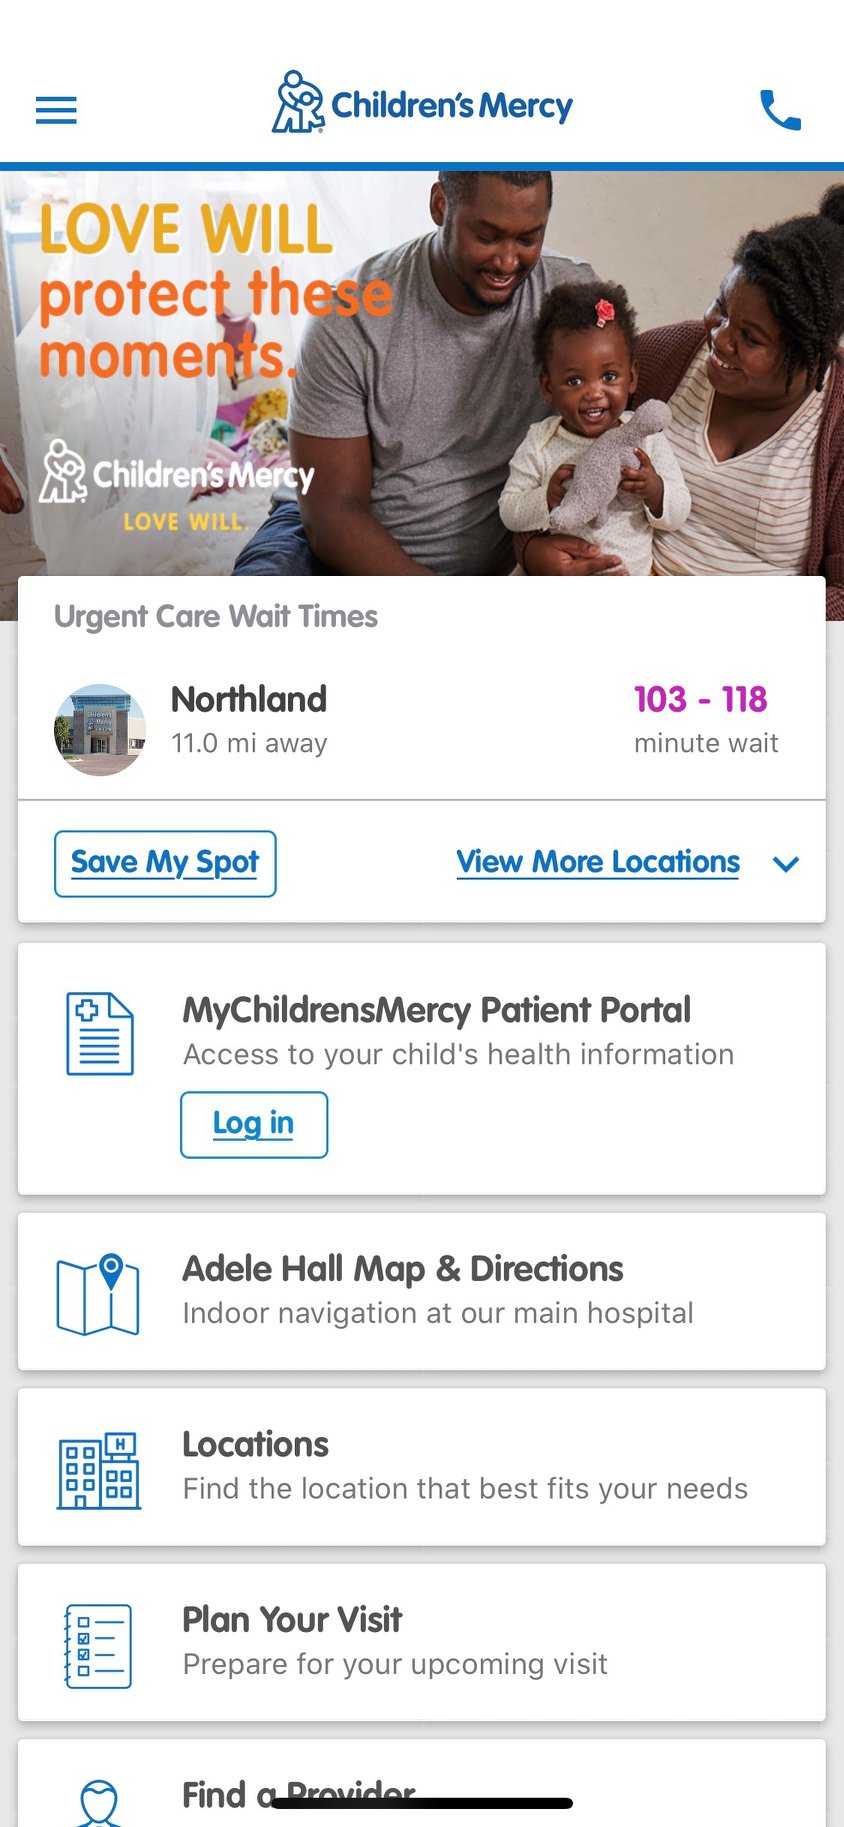Open Adele Hall Map & Directions

pos(402,1269)
